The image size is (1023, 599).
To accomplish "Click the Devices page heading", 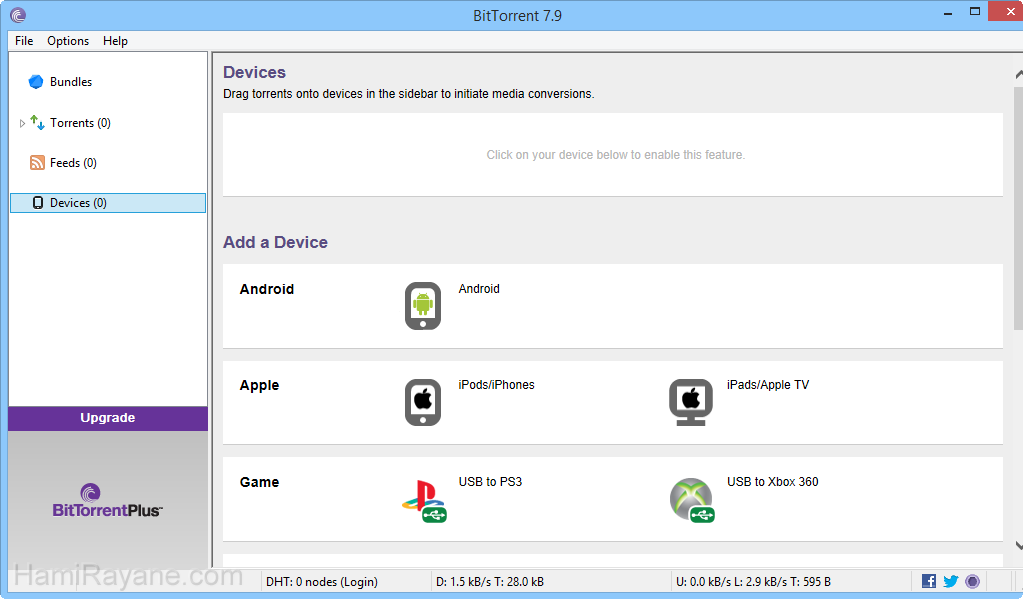I will click(254, 72).
